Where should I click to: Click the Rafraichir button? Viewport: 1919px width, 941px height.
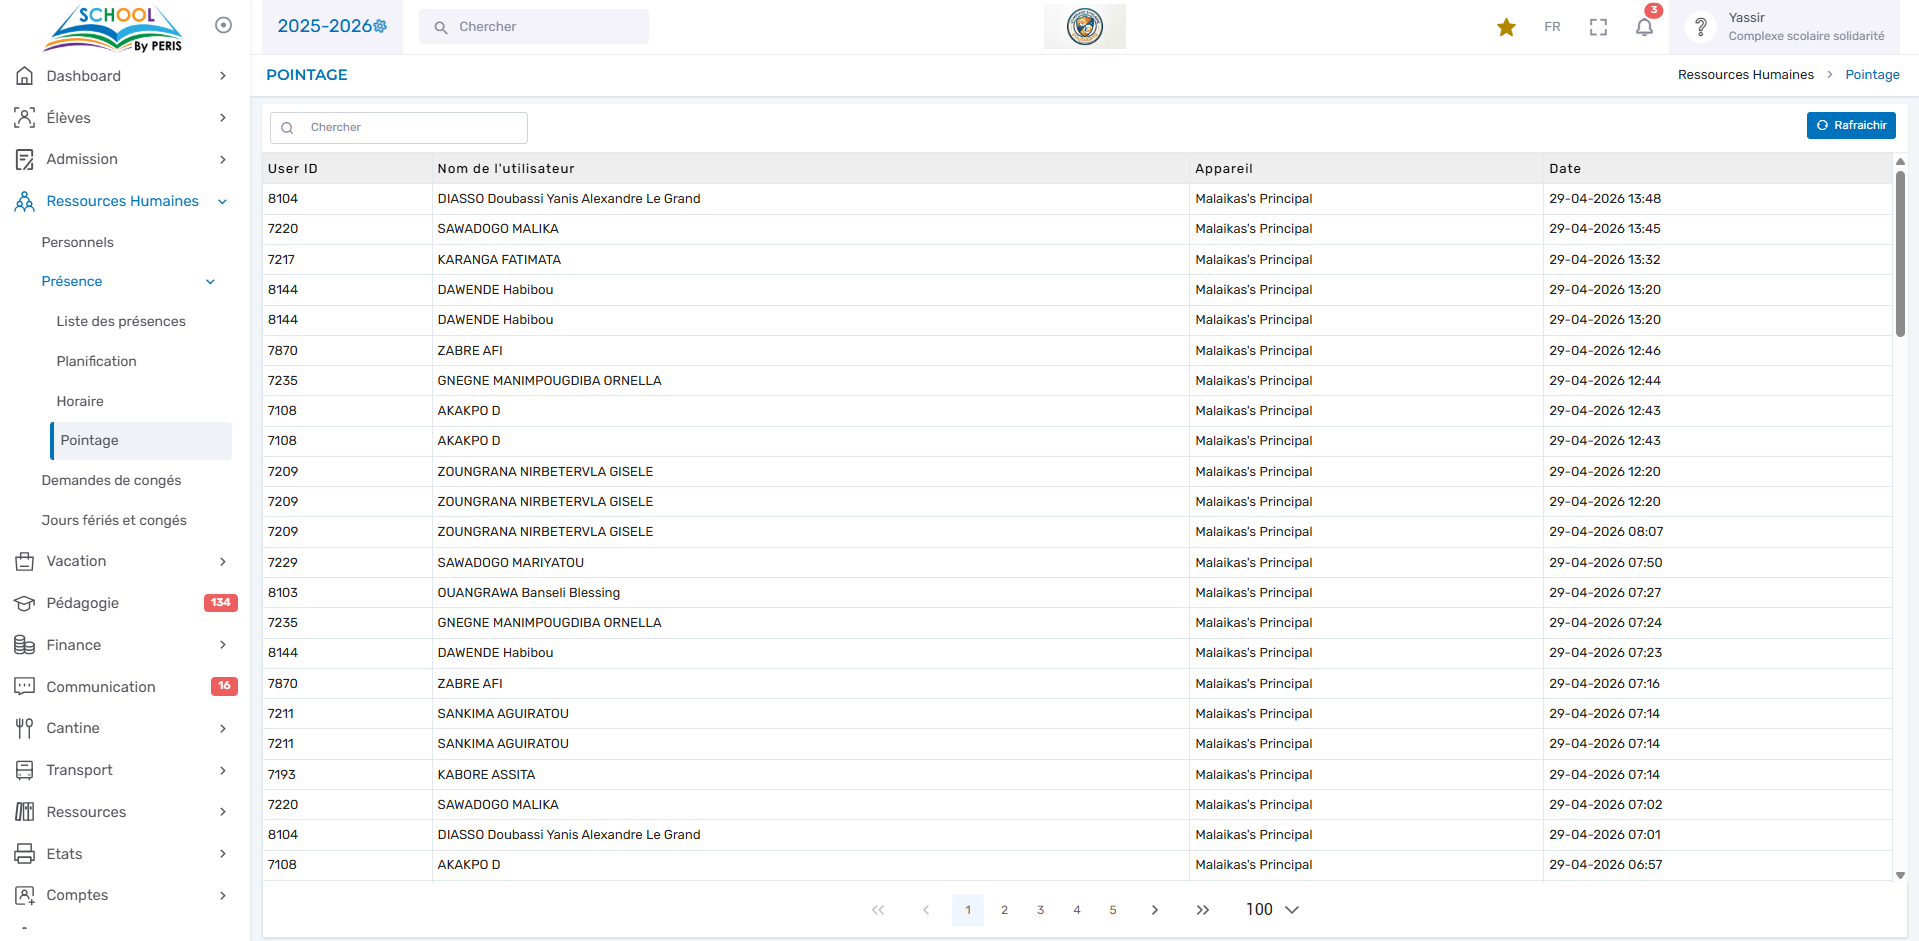(1850, 125)
